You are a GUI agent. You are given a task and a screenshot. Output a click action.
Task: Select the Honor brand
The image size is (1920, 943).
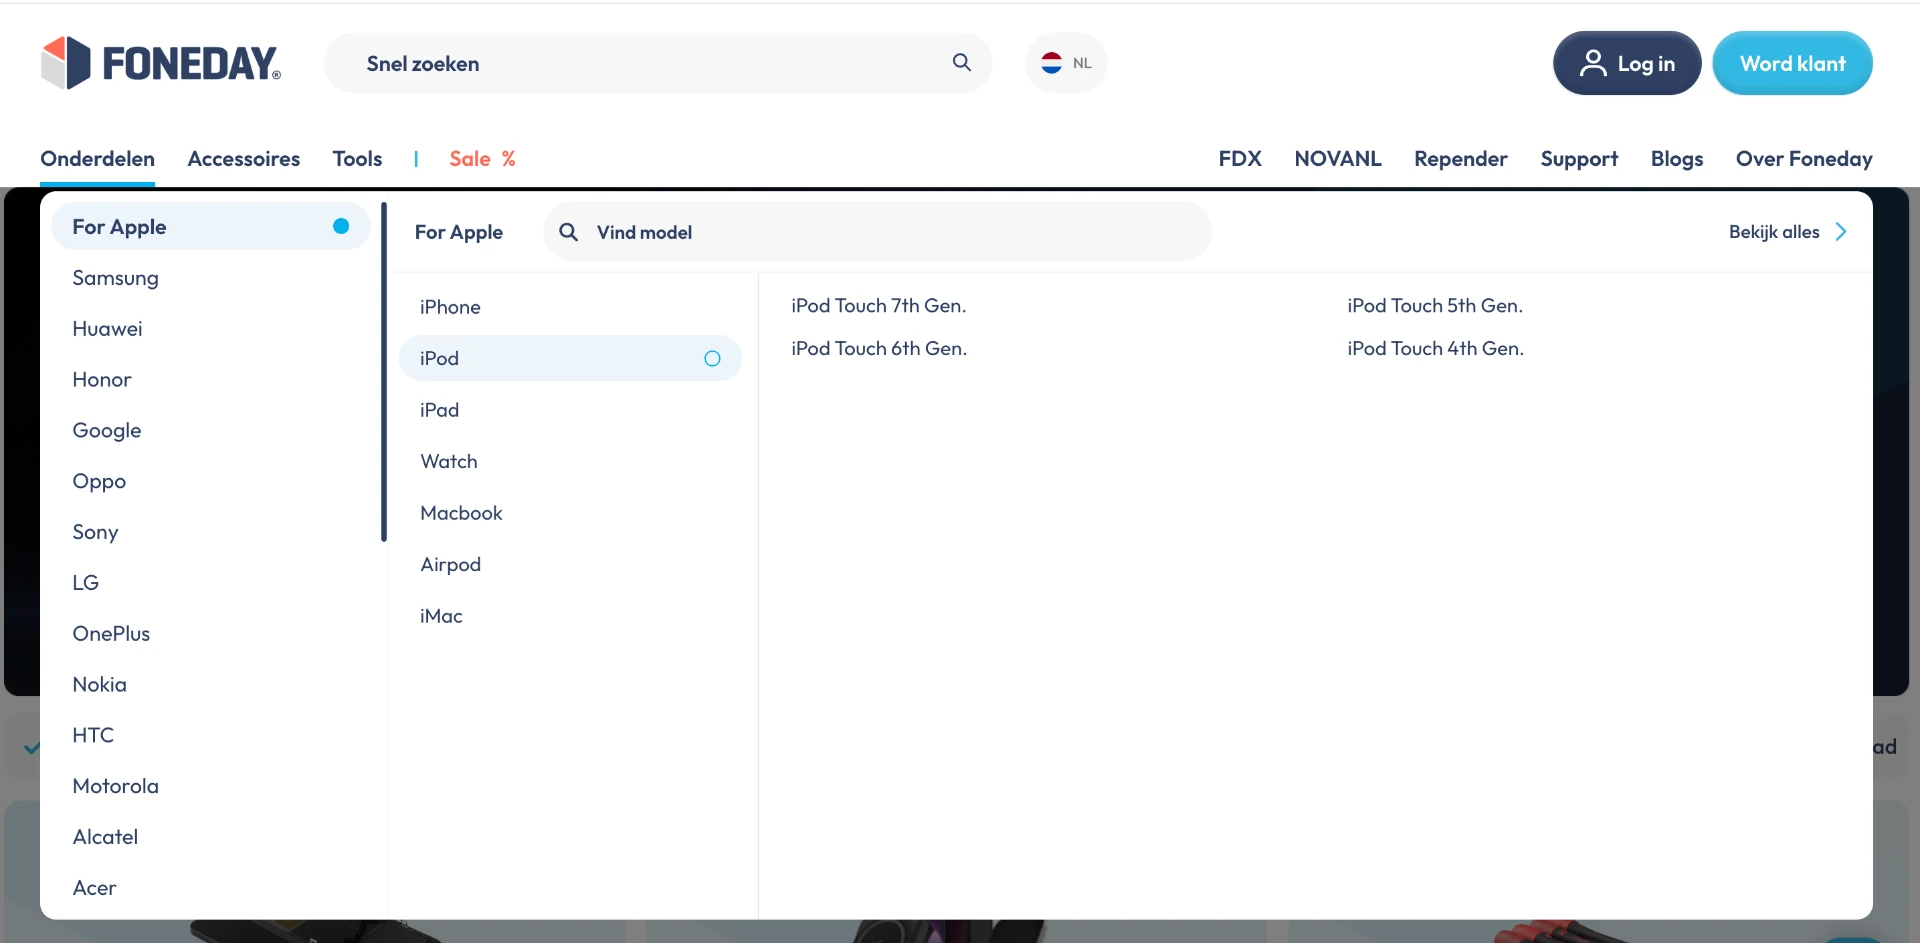pos(102,380)
